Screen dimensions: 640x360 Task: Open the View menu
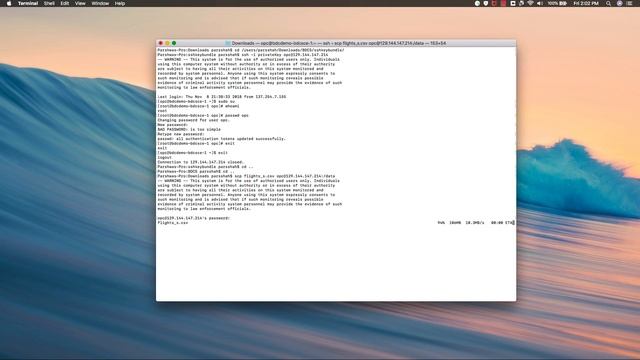tap(80, 3)
